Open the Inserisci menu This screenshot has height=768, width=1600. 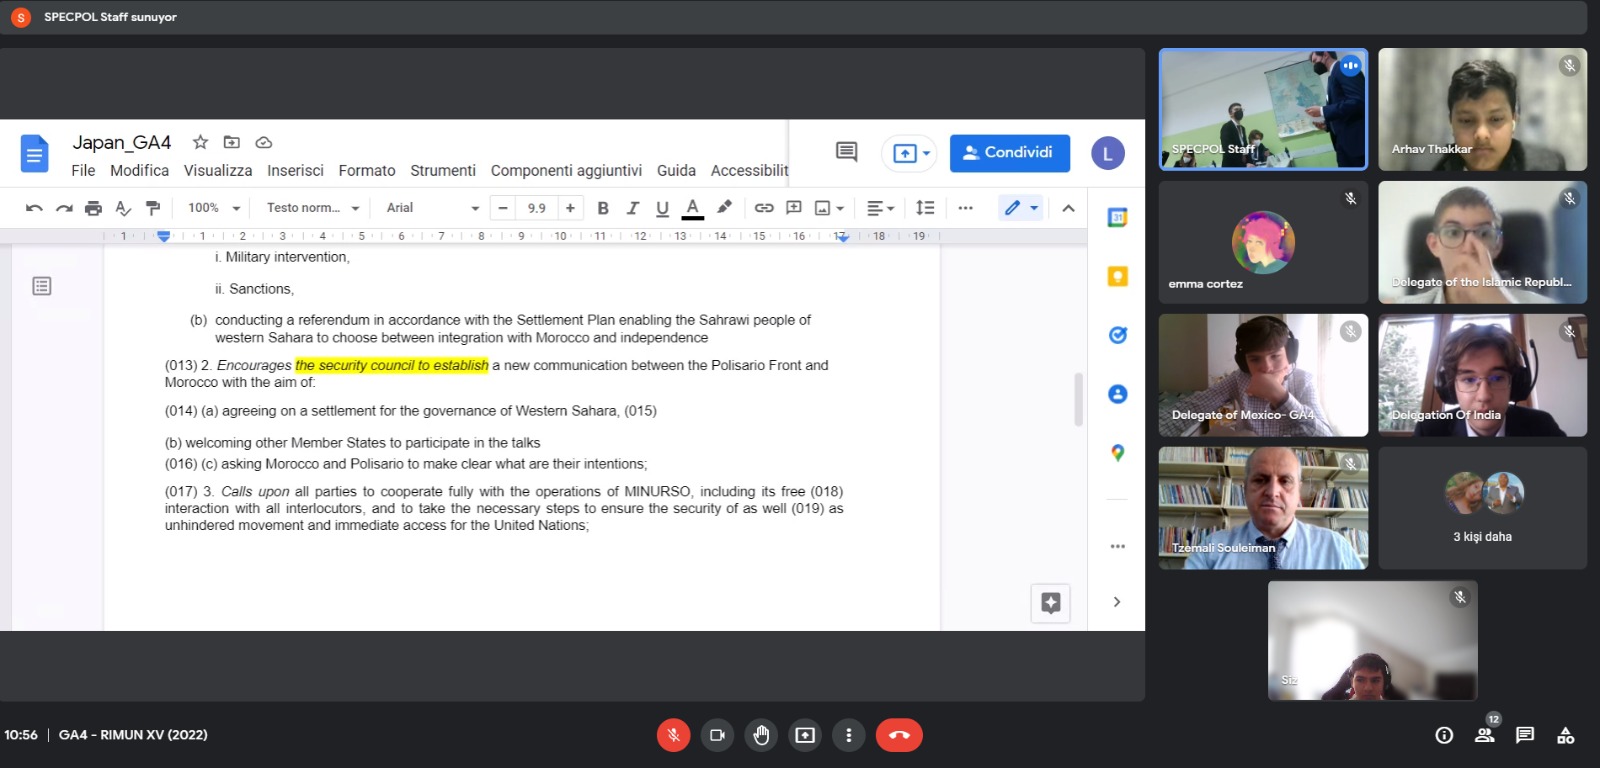tap(295, 171)
